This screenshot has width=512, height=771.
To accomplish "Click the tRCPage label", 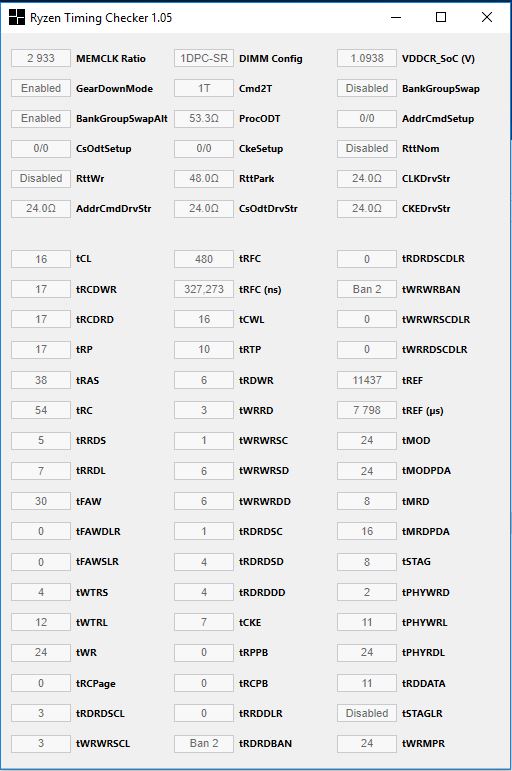I will click(96, 683).
